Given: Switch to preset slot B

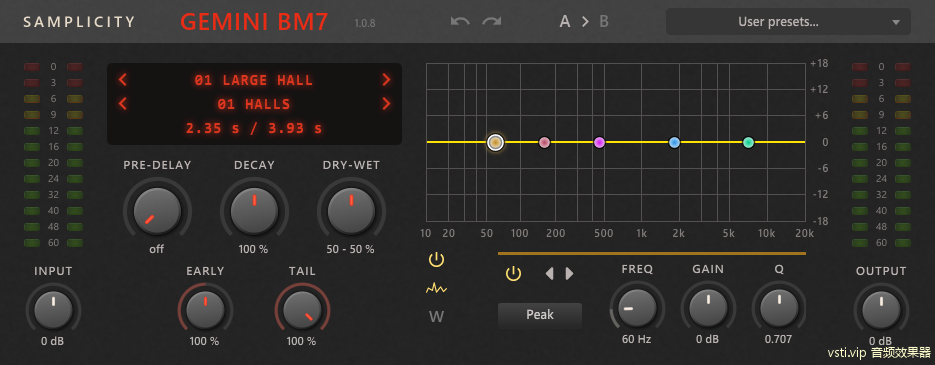Looking at the screenshot, I should tap(604, 22).
